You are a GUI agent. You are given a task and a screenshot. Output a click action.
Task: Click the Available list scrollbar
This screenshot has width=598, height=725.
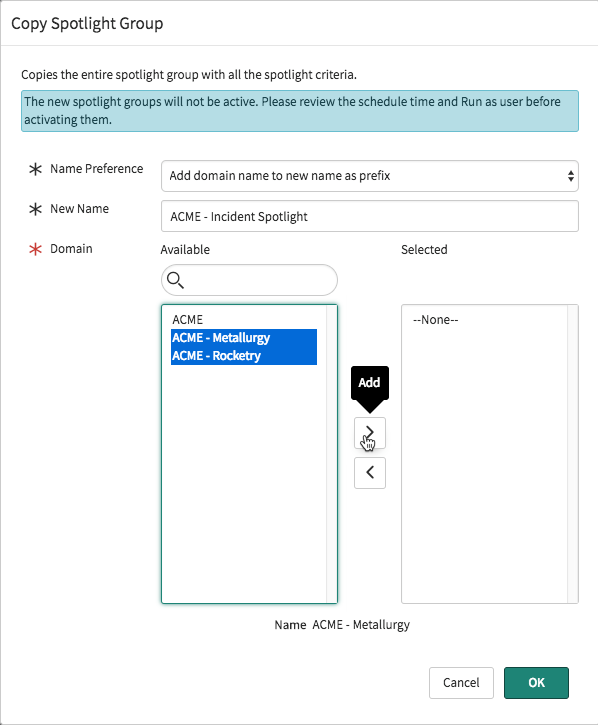click(x=332, y=454)
